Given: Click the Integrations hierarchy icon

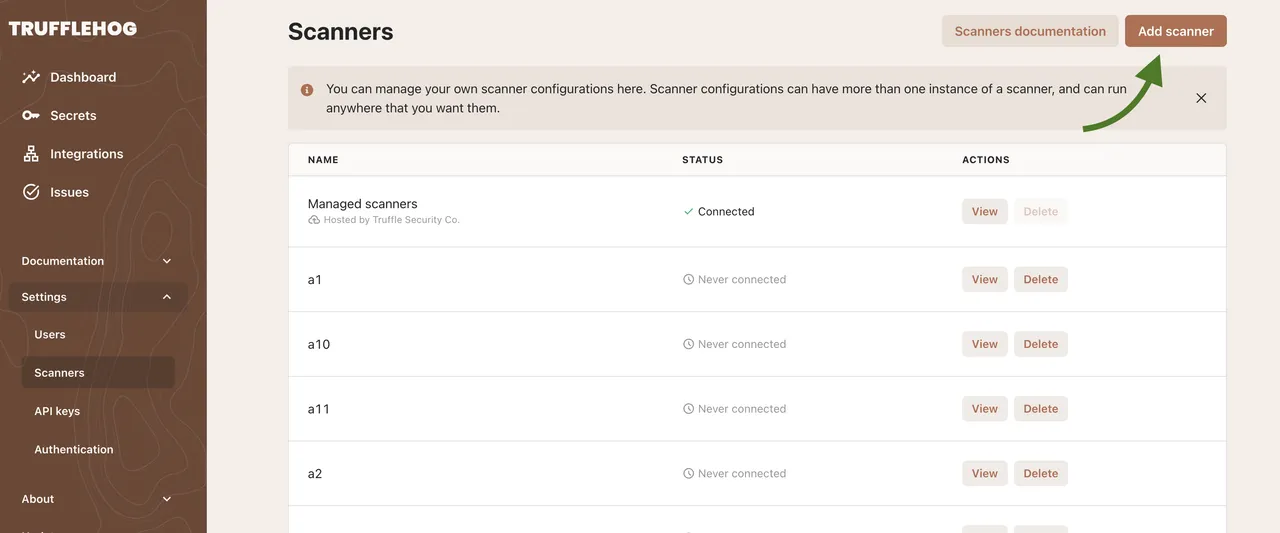Looking at the screenshot, I should (x=31, y=154).
